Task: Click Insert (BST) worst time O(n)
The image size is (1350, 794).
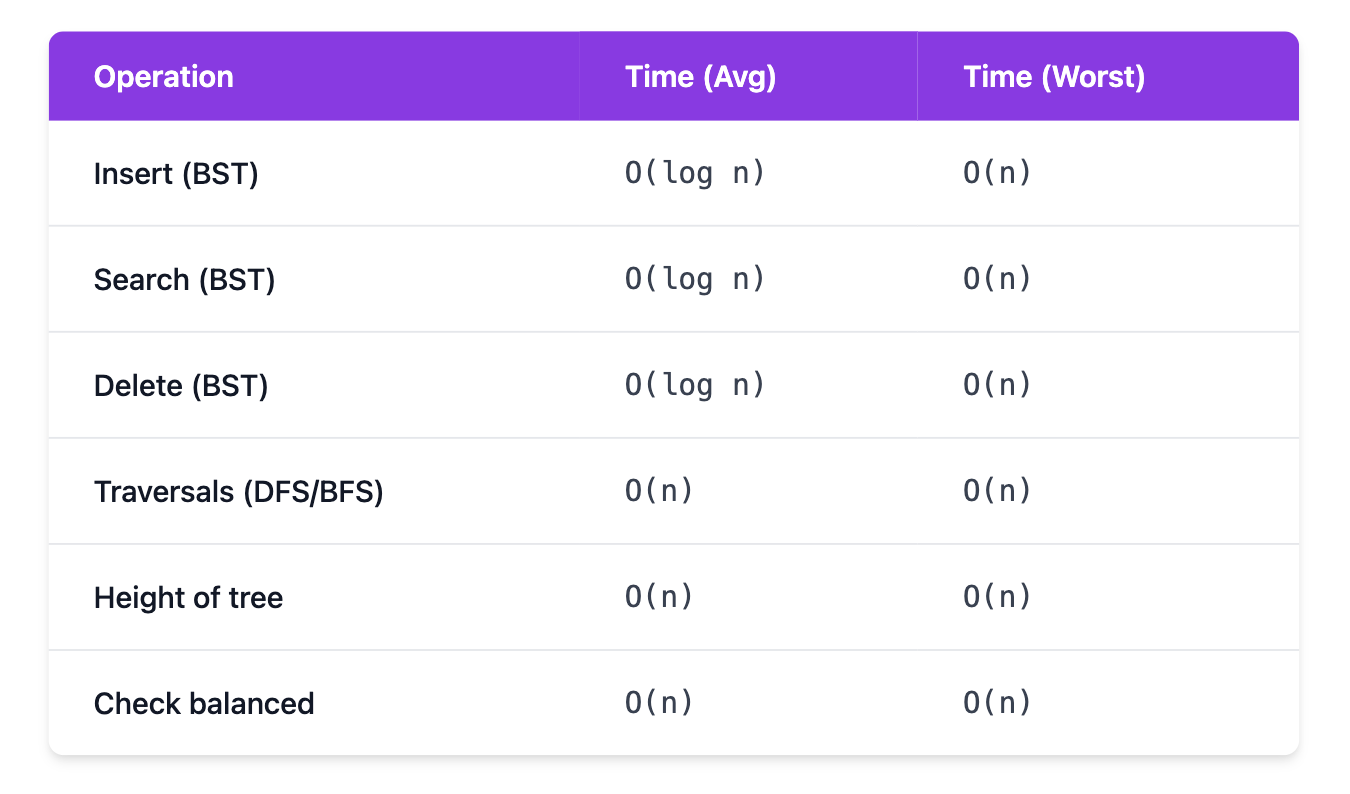Action: 997,174
